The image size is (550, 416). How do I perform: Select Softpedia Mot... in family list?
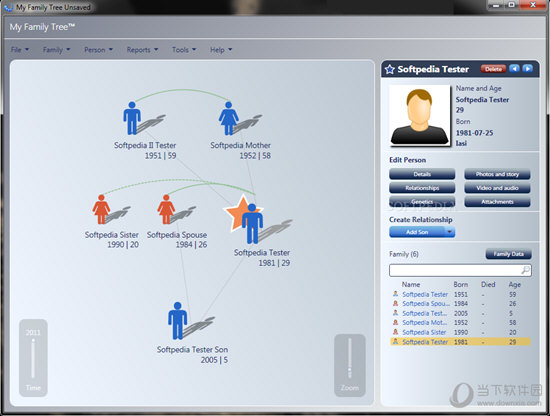pyautogui.click(x=460, y=323)
